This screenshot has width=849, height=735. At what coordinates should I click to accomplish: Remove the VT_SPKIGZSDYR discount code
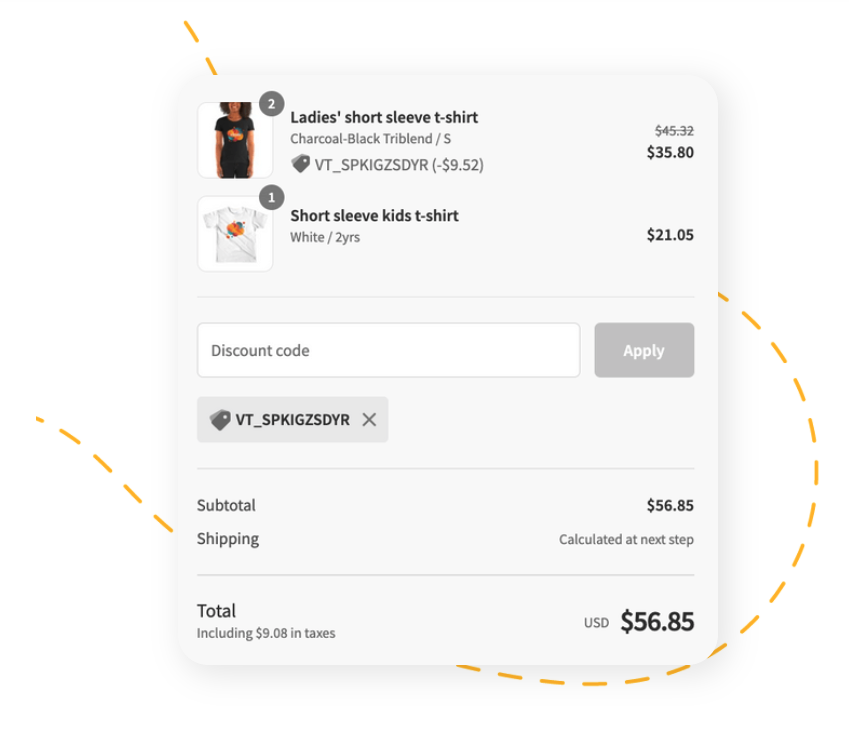(368, 420)
